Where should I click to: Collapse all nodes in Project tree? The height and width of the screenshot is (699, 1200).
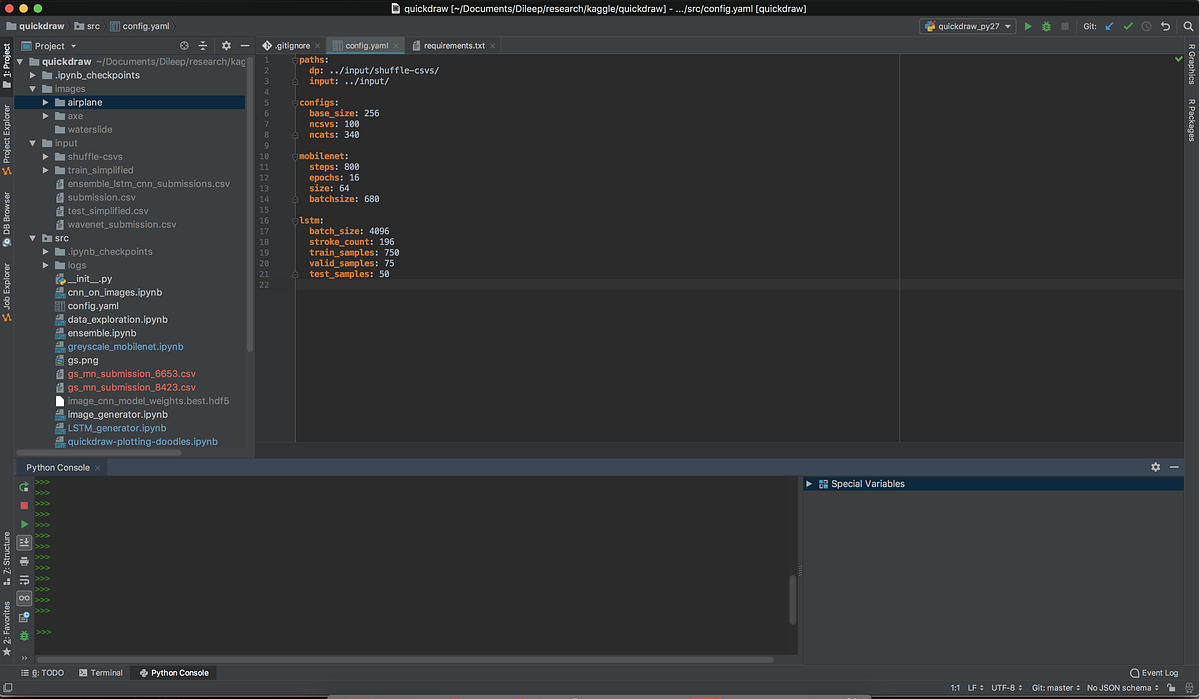tap(202, 45)
